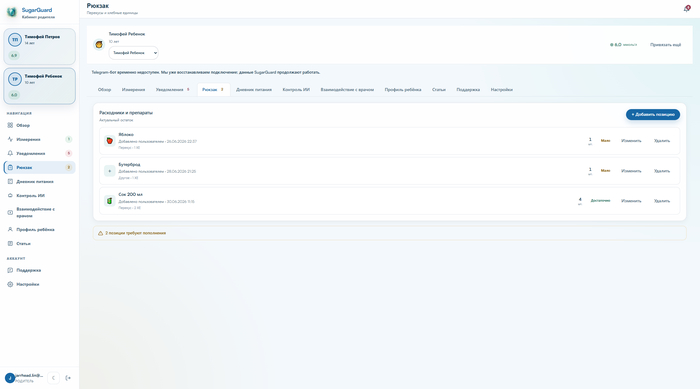Click the ТП avatar of Тимофей Петров

(x=15, y=40)
